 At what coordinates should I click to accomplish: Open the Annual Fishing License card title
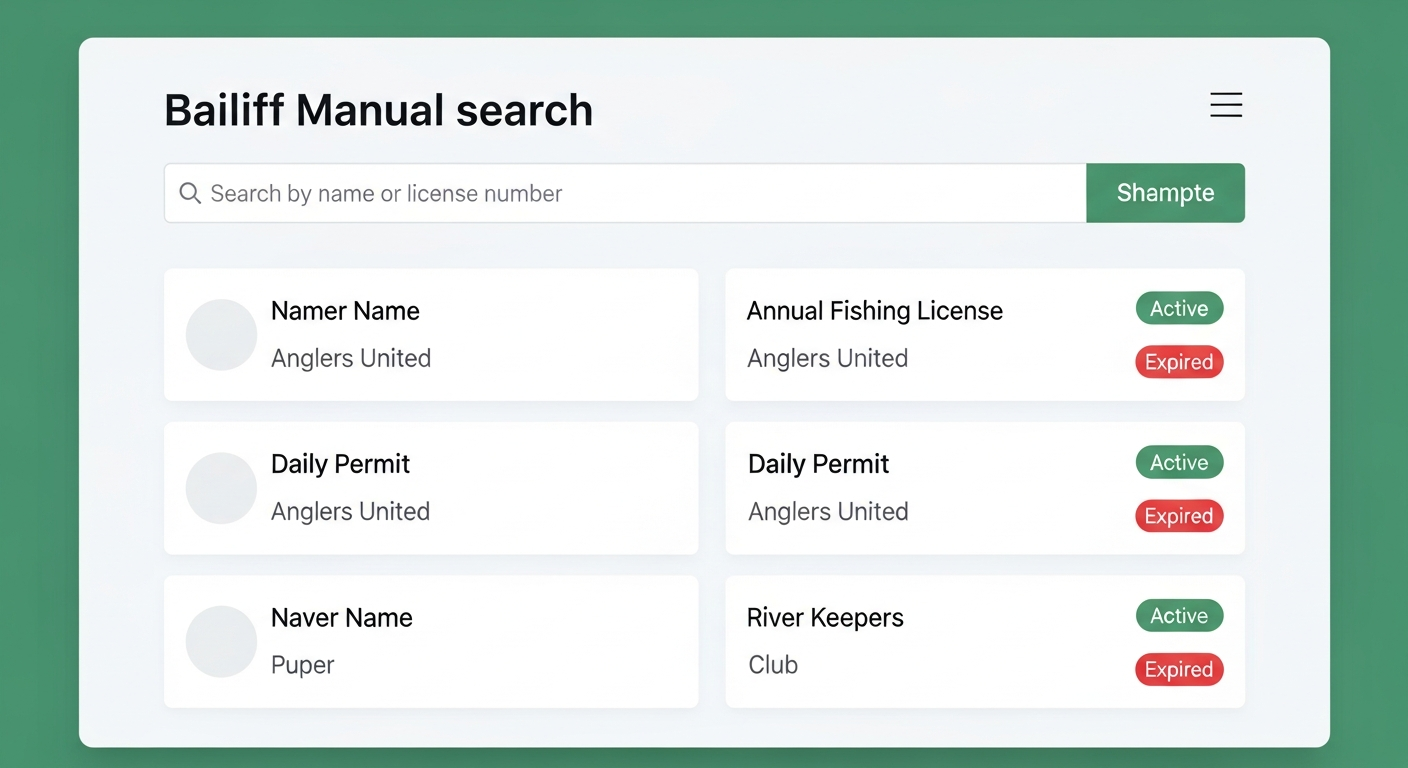875,311
